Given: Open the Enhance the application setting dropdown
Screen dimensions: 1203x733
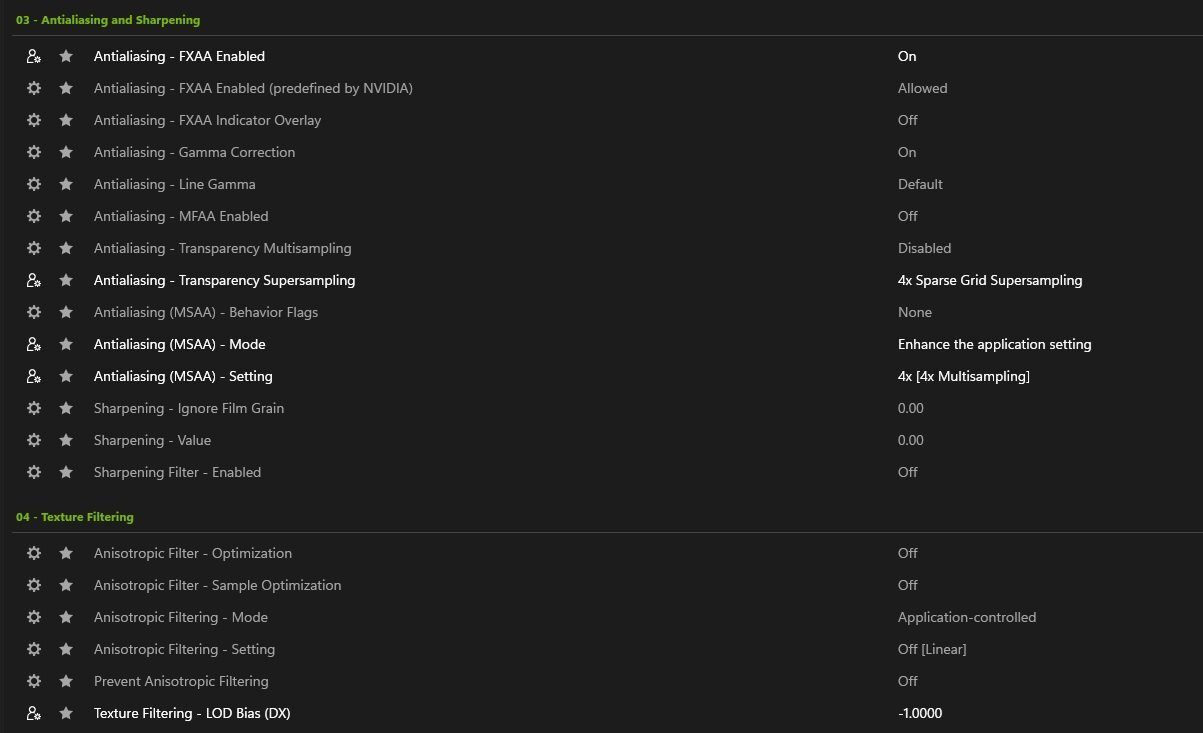Looking at the screenshot, I should coord(994,344).
